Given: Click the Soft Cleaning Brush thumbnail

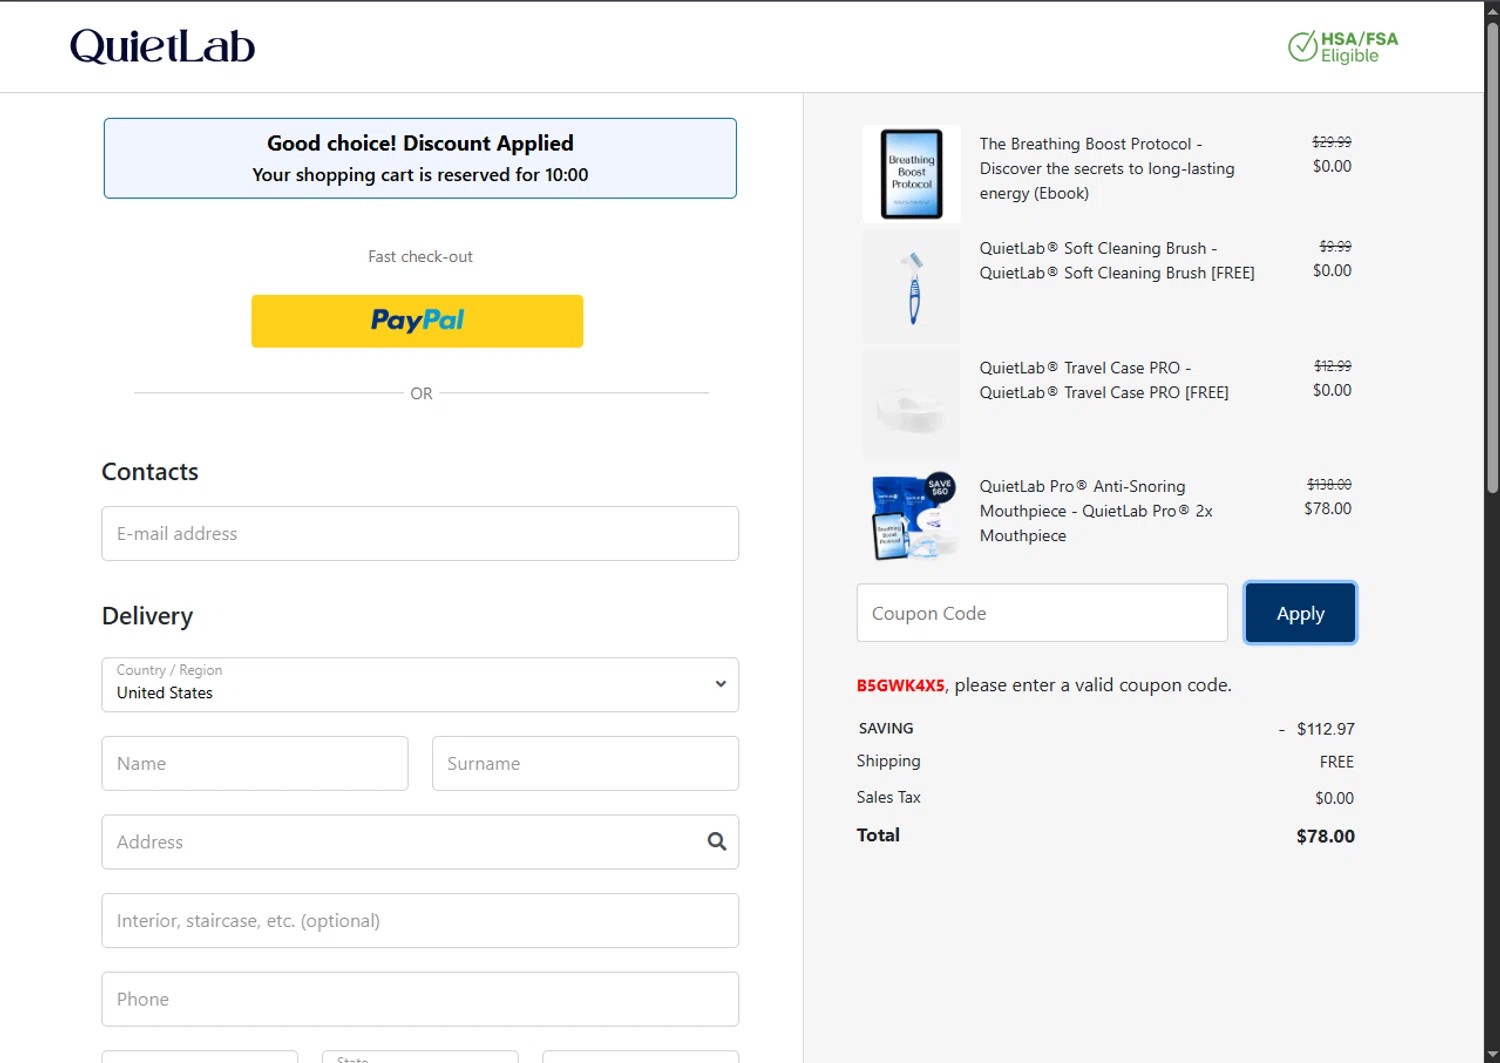Looking at the screenshot, I should pos(911,288).
